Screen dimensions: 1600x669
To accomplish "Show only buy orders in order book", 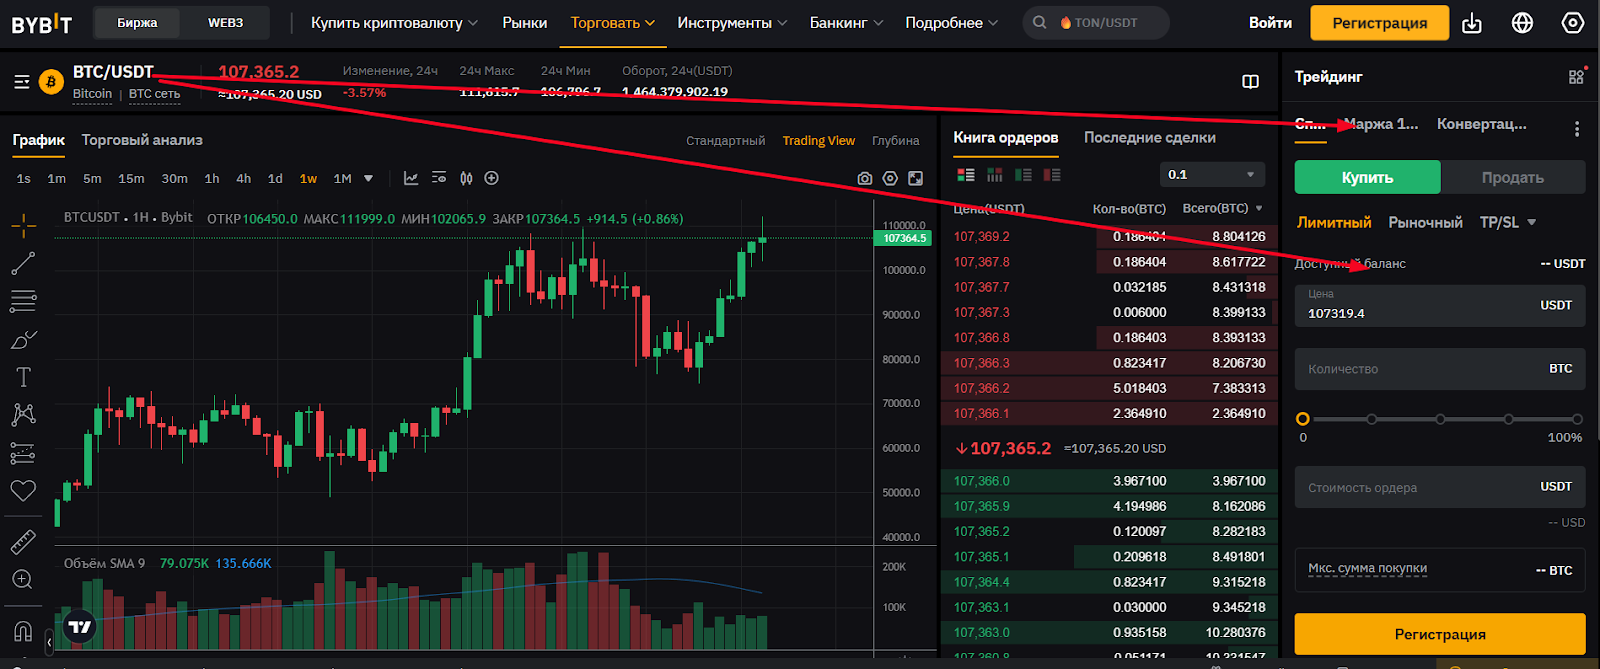I will [1023, 175].
